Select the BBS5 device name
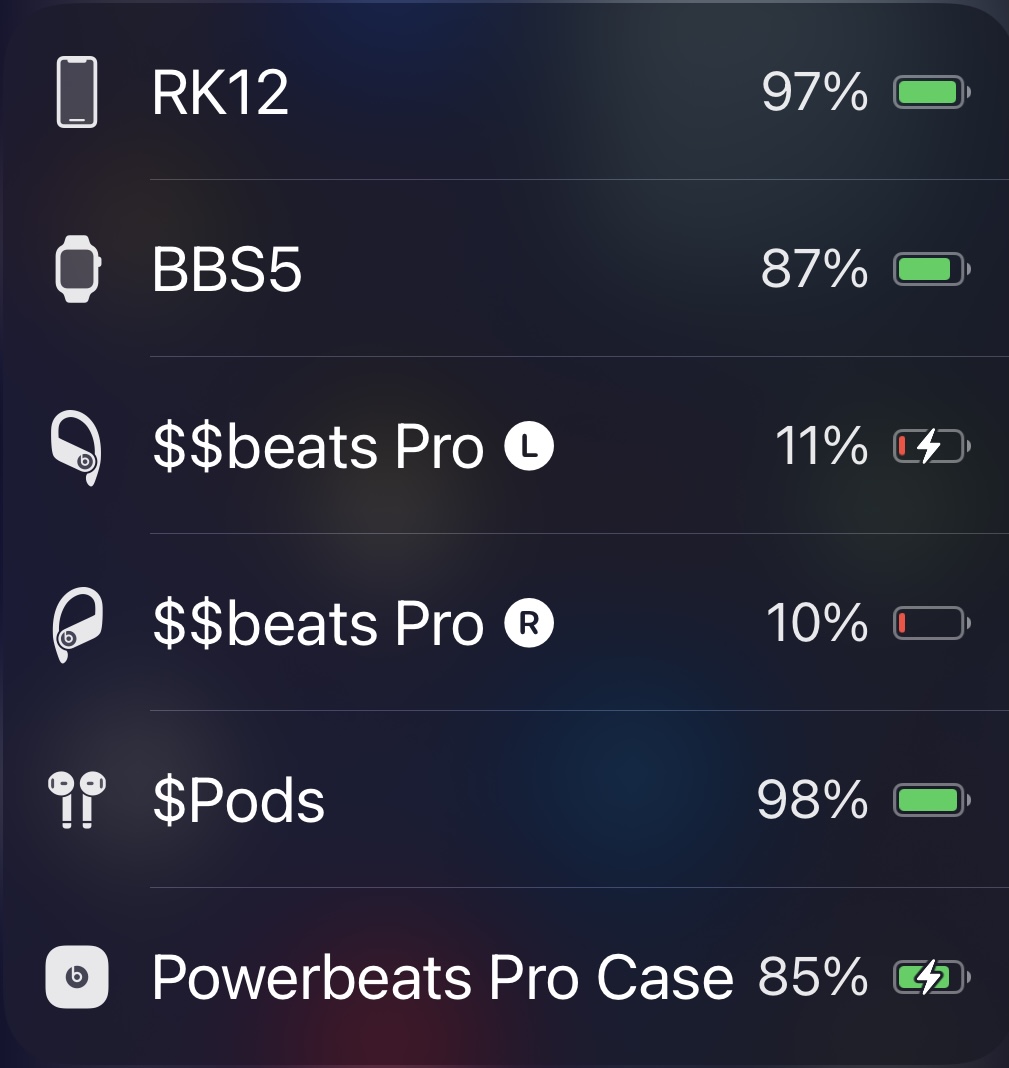Viewport: 1009px width, 1068px height. point(226,270)
